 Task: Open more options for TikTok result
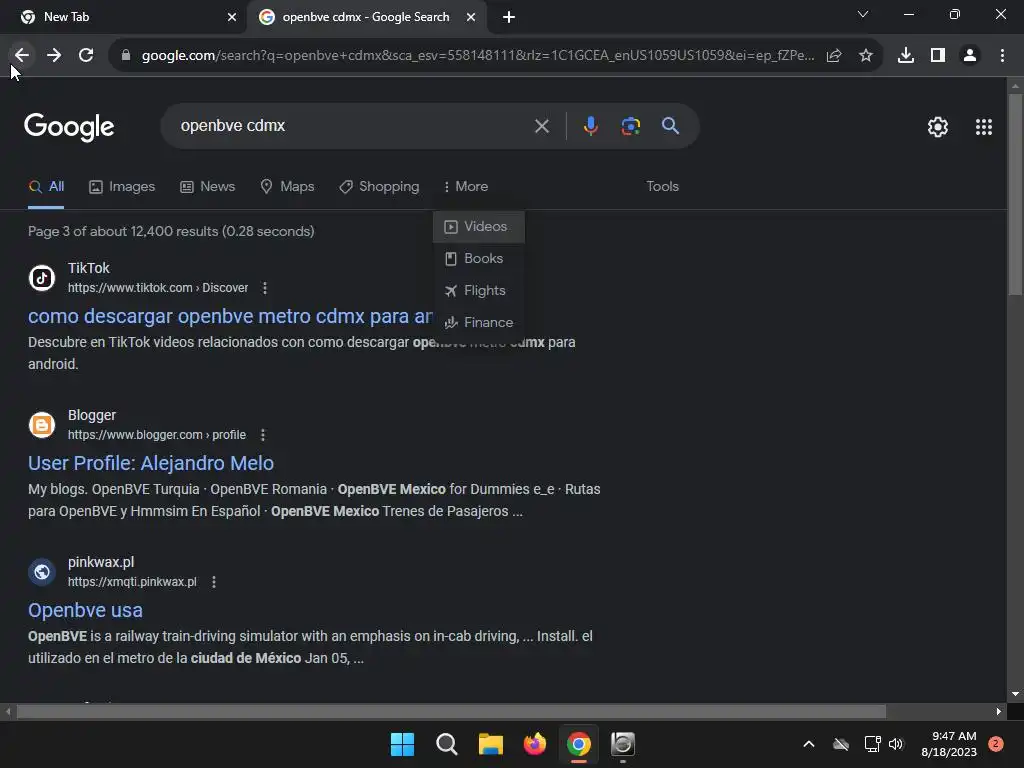[x=264, y=288]
